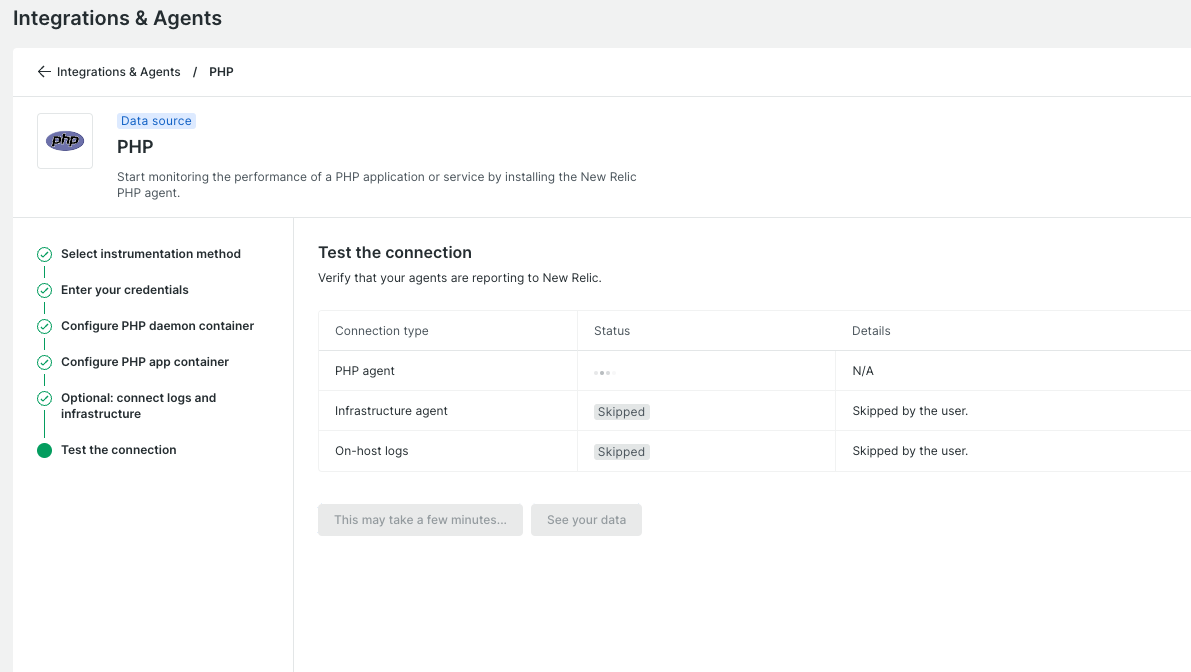Viewport: 1191px width, 672px height.
Task: Click the loading dots in PHP agent status
Action: point(603,373)
